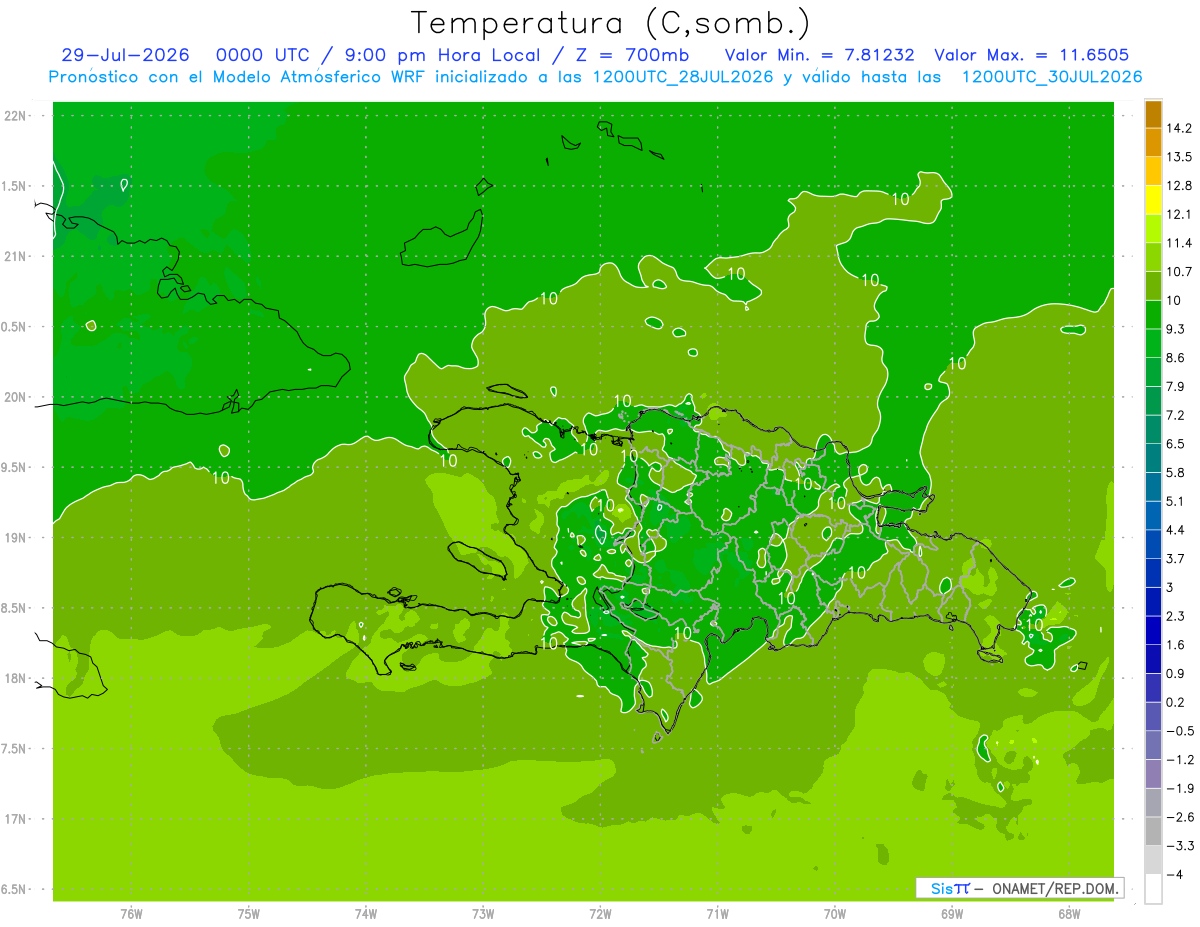Click the "70W" longitude axis label

pos(835,914)
